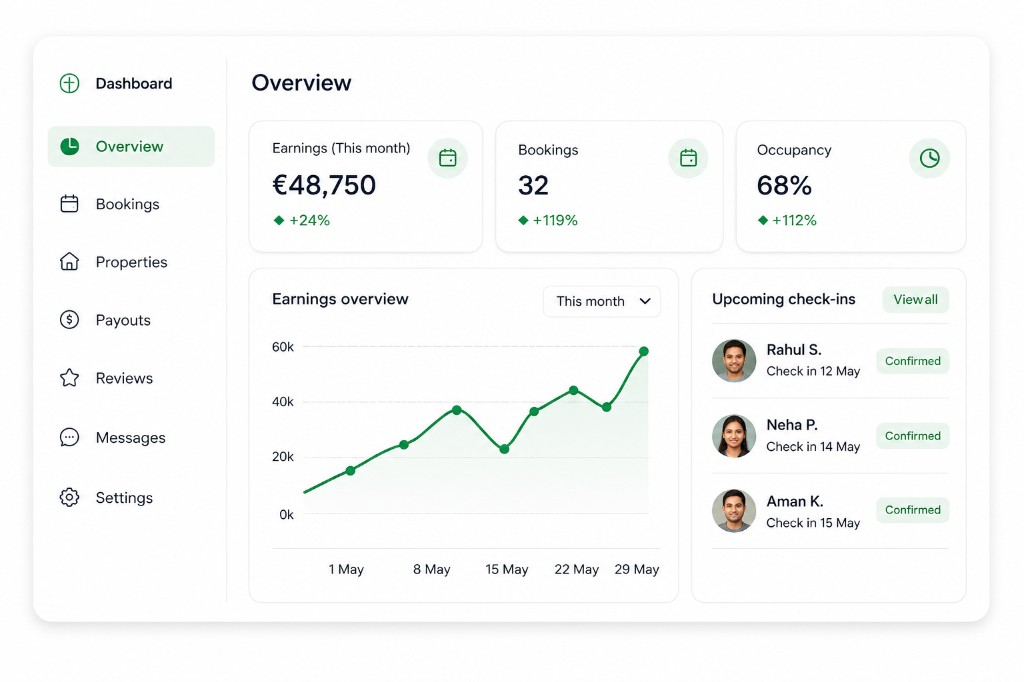1024x682 pixels.
Task: Click the 32 bookings value
Action: point(533,186)
